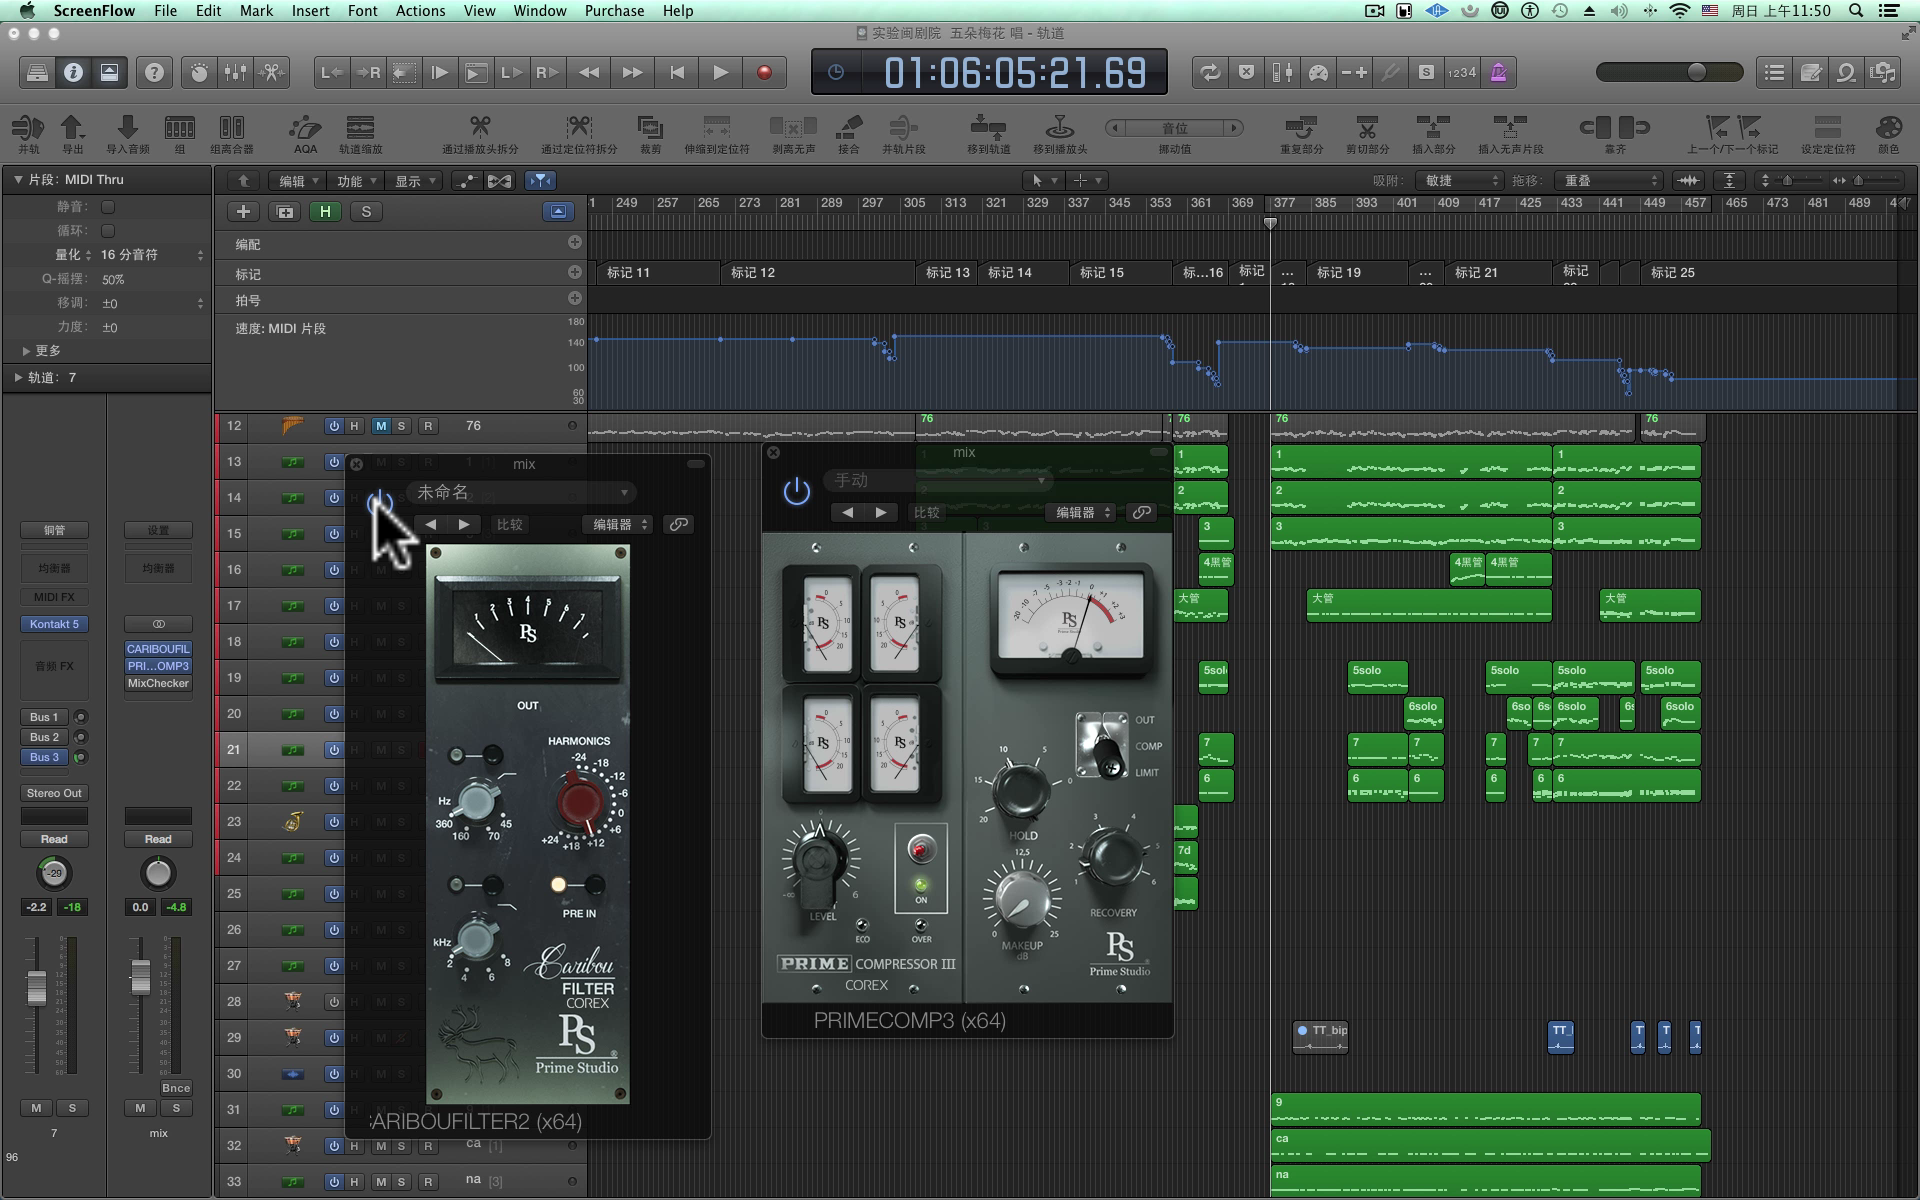Expand the 更多 more disclosure triangle
Screen dimensions: 1920x1200
[26, 351]
